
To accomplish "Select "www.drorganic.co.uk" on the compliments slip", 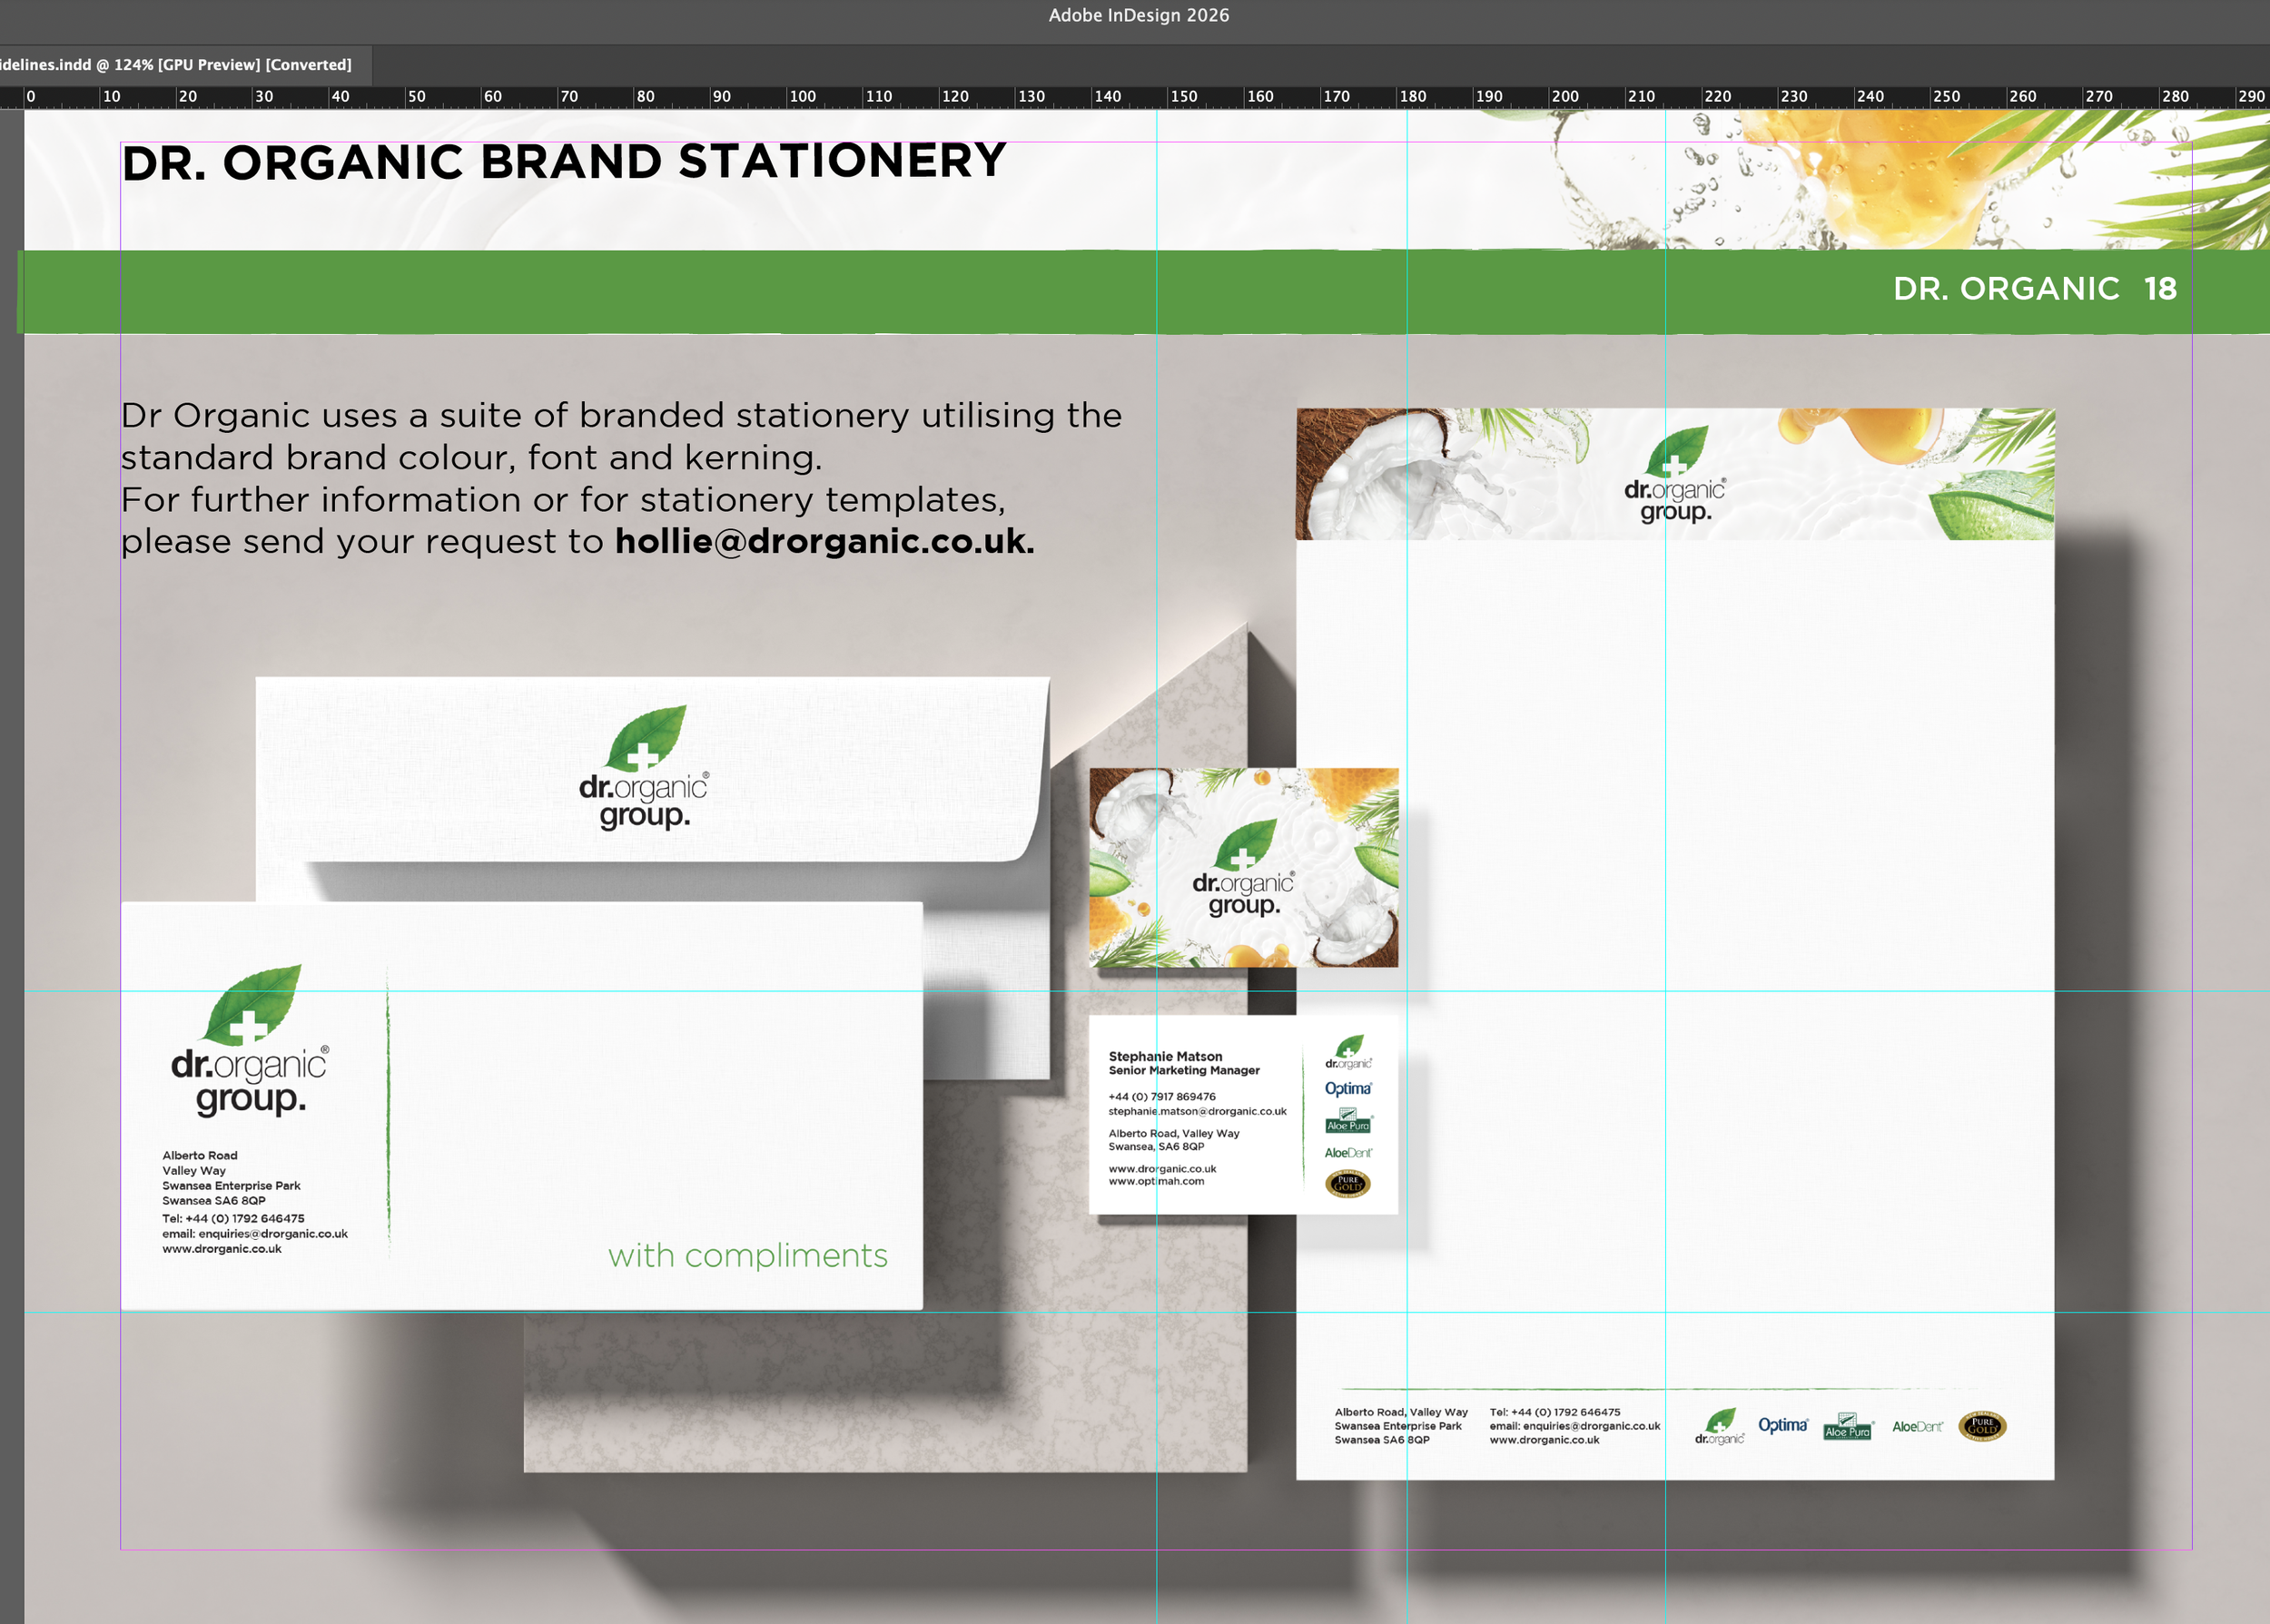I will [222, 1249].
